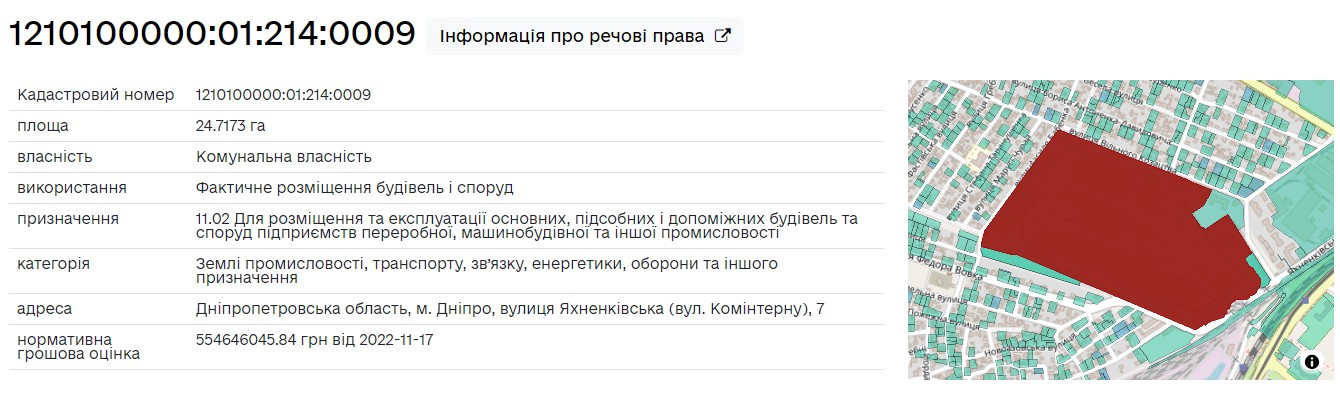Click the large cadastral number heading
This screenshot has height=400, width=1340.
coord(212,34)
